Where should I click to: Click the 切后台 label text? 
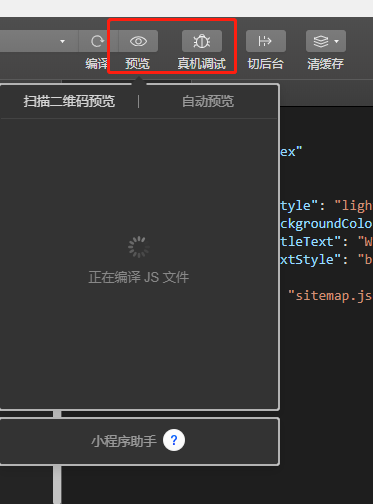[x=265, y=64]
